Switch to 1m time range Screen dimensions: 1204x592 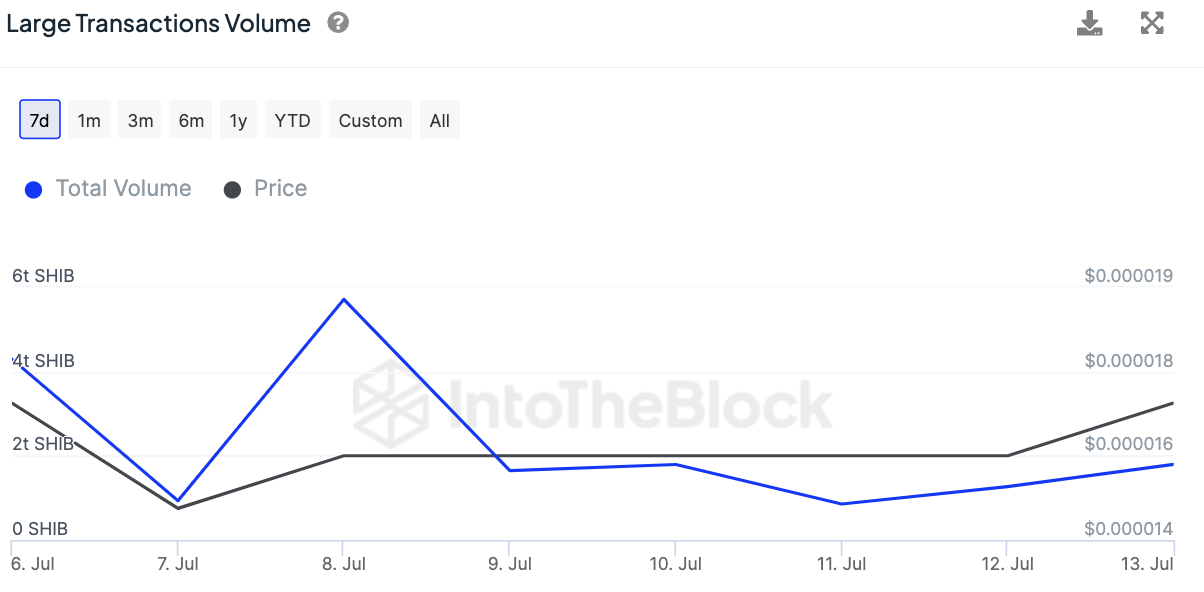[x=89, y=120]
